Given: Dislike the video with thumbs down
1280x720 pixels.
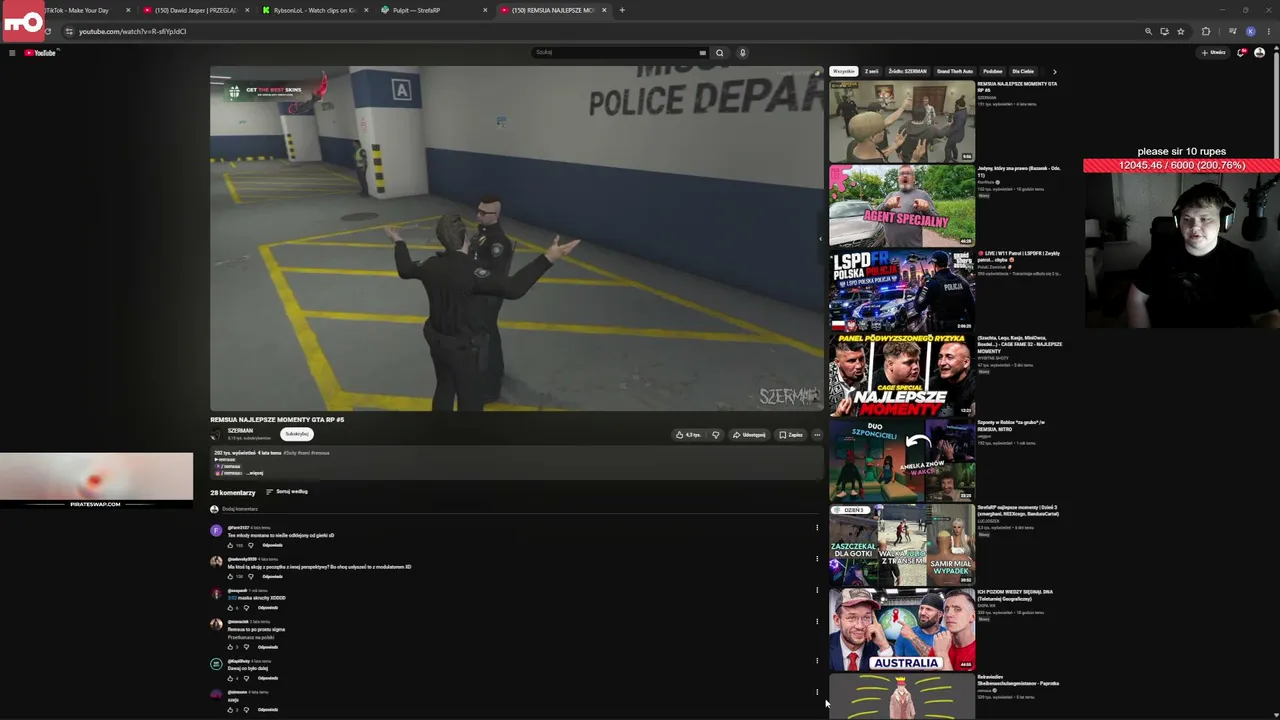Looking at the screenshot, I should click(x=715, y=435).
